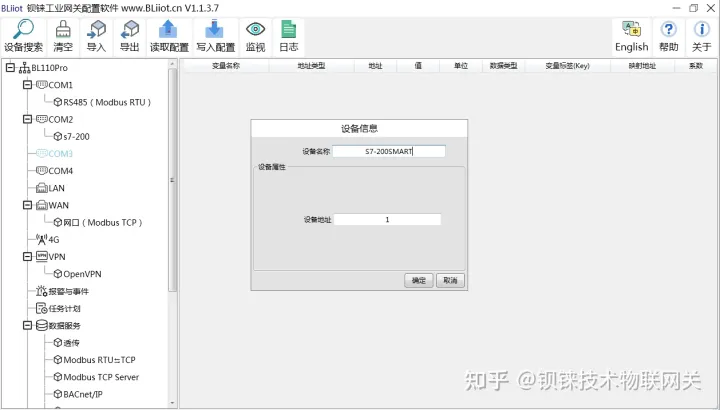This screenshot has width=720, height=410.
Task: Open the Monitor (监视) eye icon
Action: 255,29
